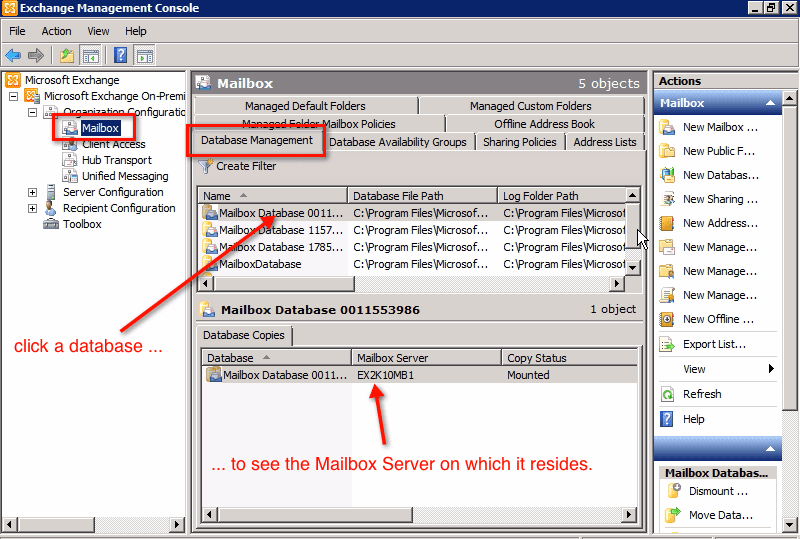Select Client Access in the tree
Viewport: 800px width, 539px height.
pyautogui.click(x=114, y=144)
